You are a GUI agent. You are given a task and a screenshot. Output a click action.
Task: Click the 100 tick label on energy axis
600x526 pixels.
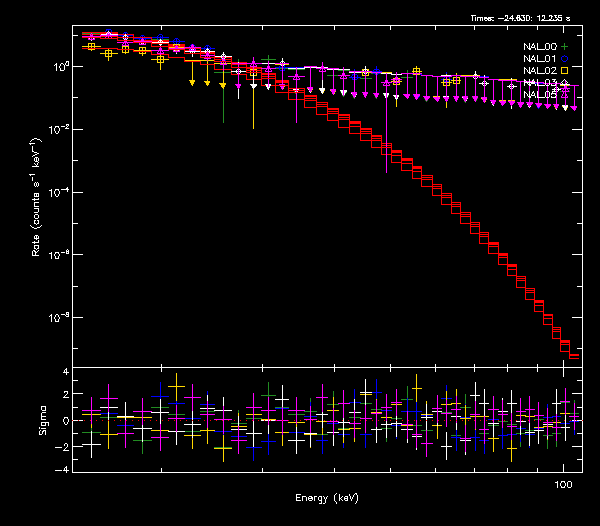[563, 484]
